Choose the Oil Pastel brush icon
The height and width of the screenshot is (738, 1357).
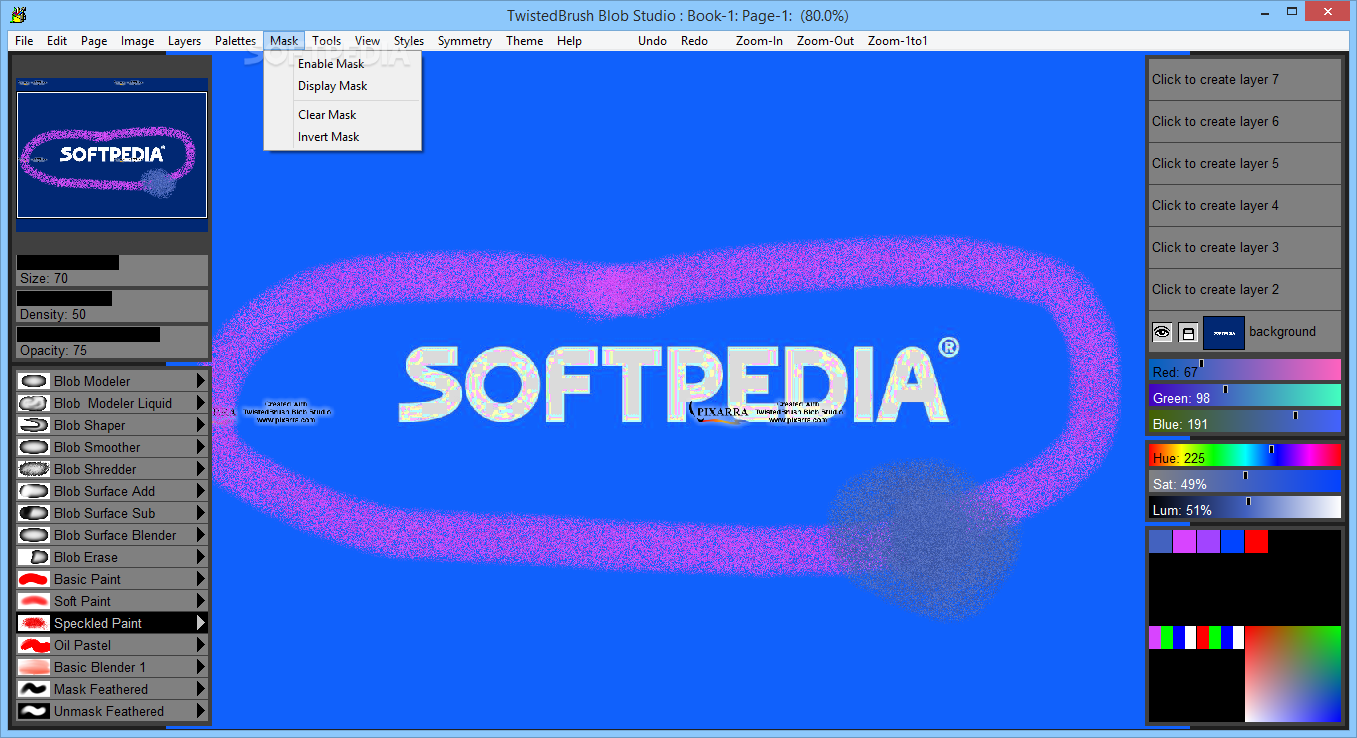(34, 645)
